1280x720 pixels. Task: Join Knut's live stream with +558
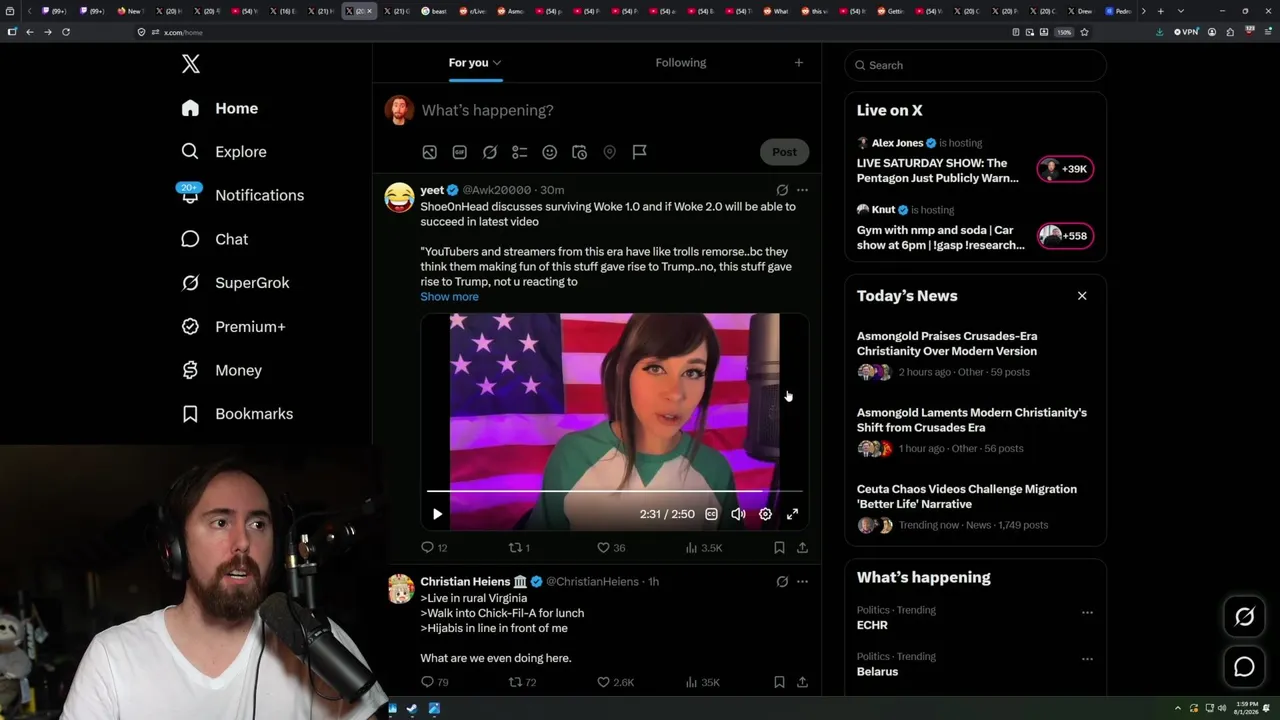pyautogui.click(x=1065, y=236)
